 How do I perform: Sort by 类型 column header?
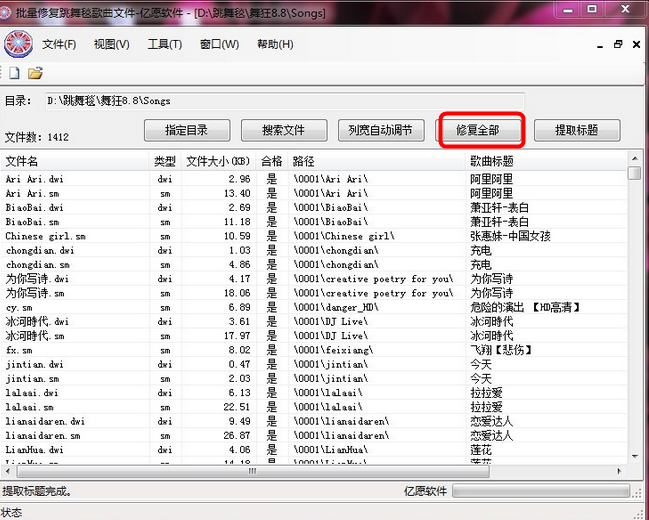(x=165, y=161)
